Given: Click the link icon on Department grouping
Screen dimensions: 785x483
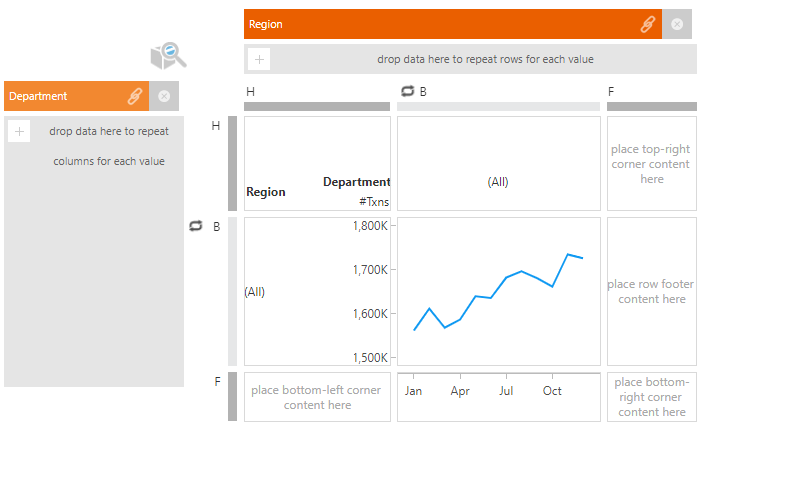Looking at the screenshot, I should [135, 96].
